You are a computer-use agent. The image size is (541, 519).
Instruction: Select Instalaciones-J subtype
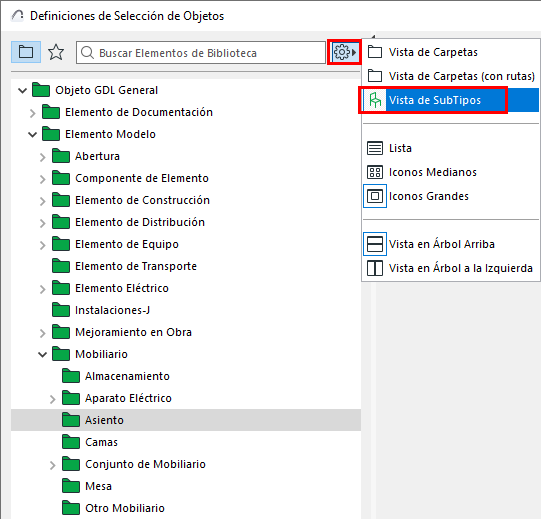click(x=112, y=310)
